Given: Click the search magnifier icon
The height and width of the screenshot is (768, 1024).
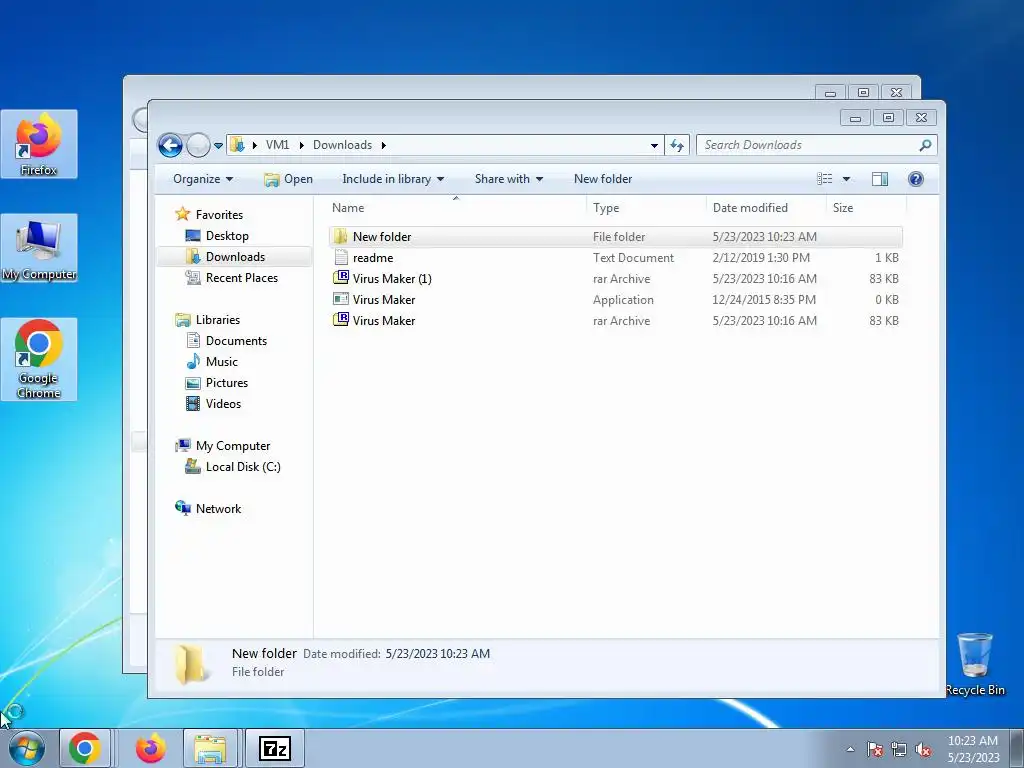Looking at the screenshot, I should (925, 145).
